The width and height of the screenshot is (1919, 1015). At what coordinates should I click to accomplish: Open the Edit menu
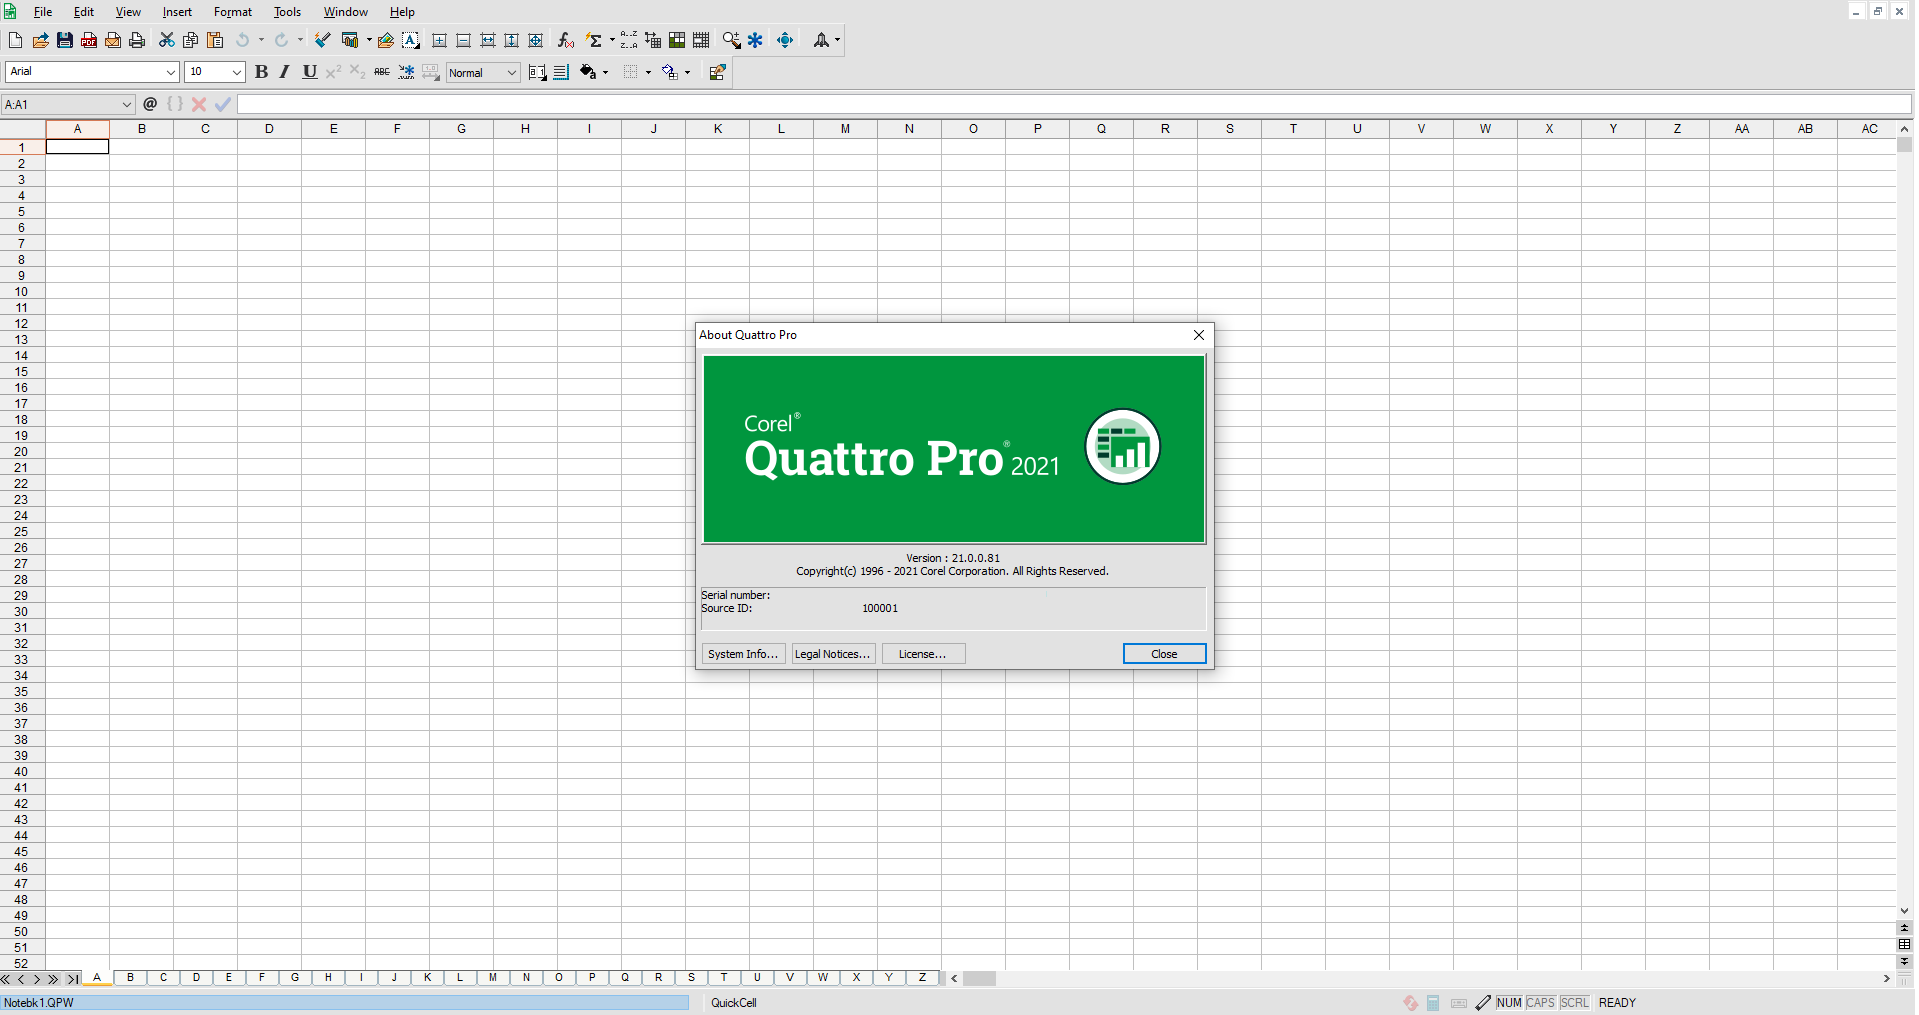[x=84, y=12]
